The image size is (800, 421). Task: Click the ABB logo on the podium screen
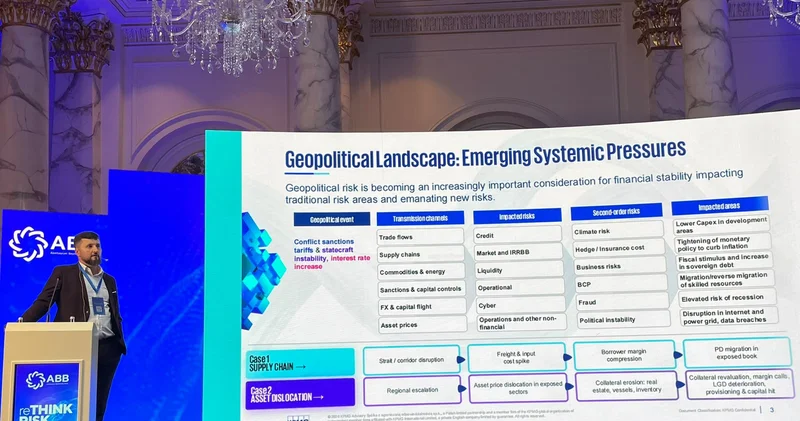(47, 379)
